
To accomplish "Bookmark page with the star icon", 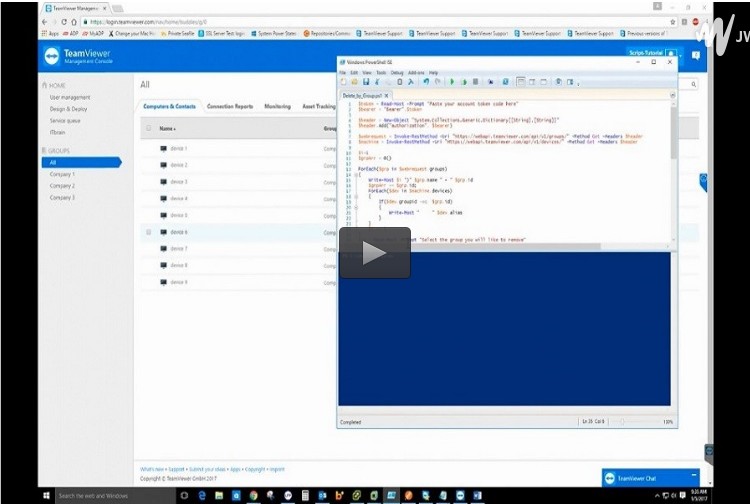I will 673,22.
